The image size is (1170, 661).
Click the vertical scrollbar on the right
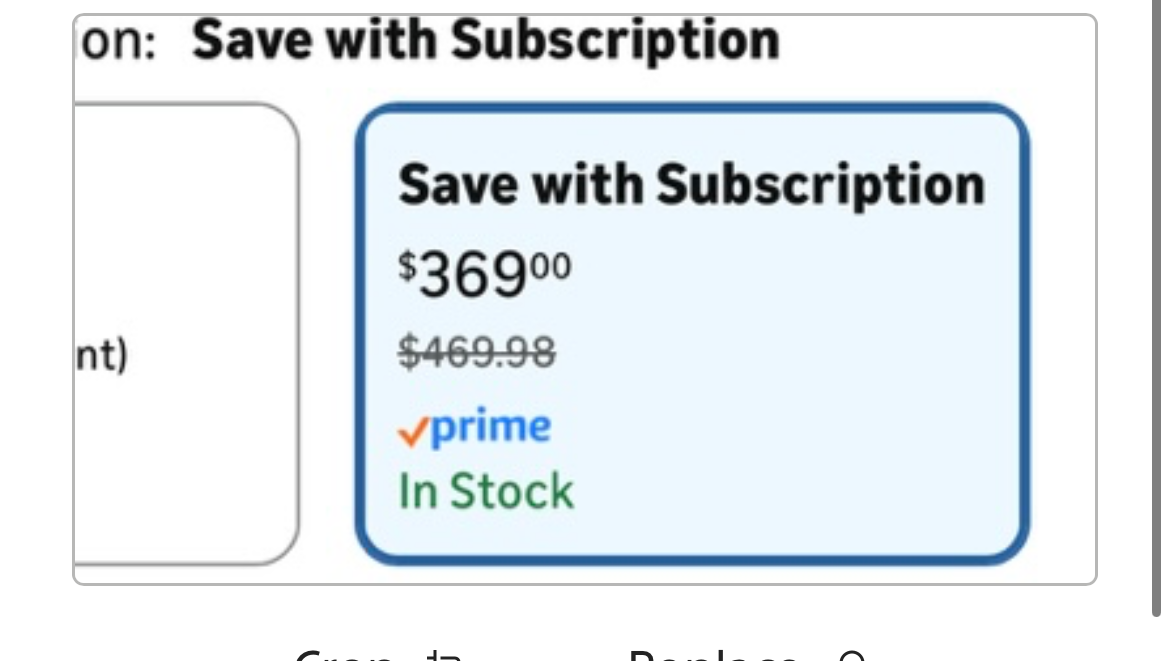tap(1157, 300)
